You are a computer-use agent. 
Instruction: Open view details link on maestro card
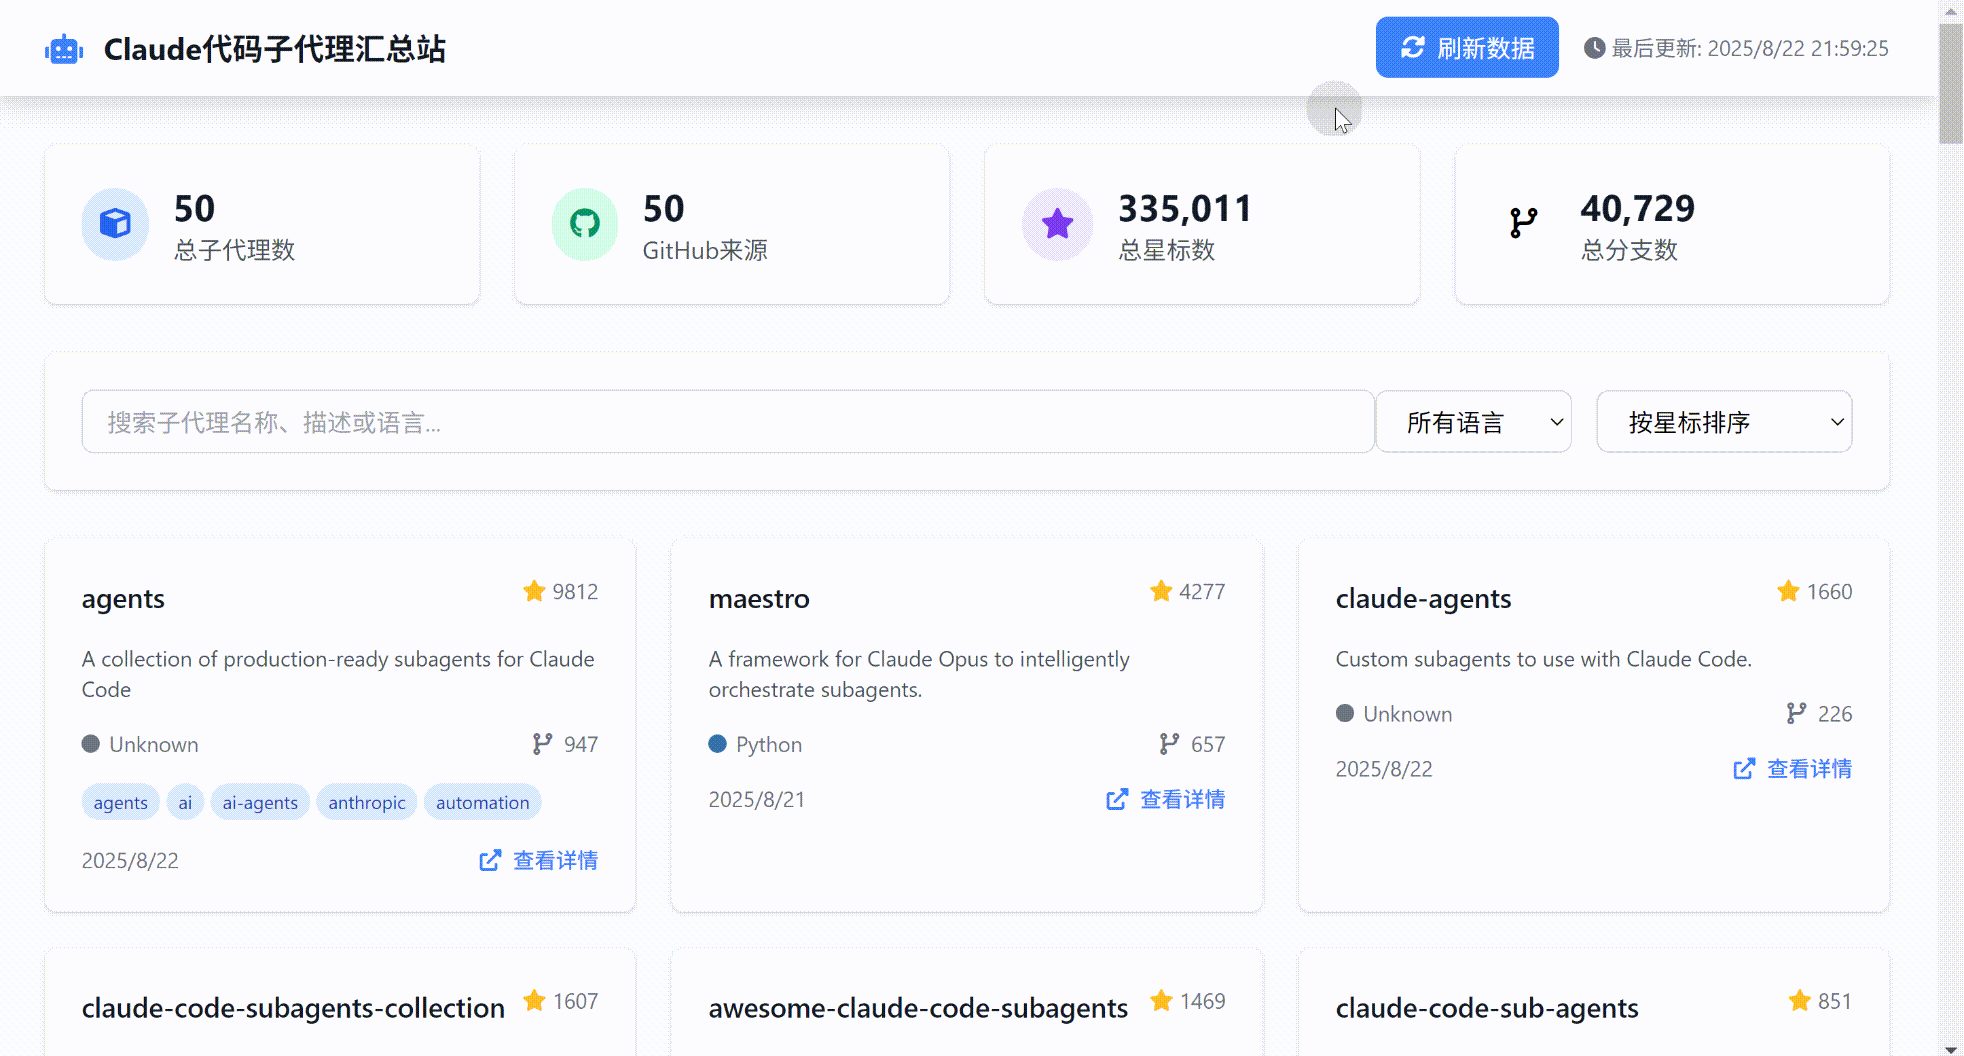(1166, 799)
